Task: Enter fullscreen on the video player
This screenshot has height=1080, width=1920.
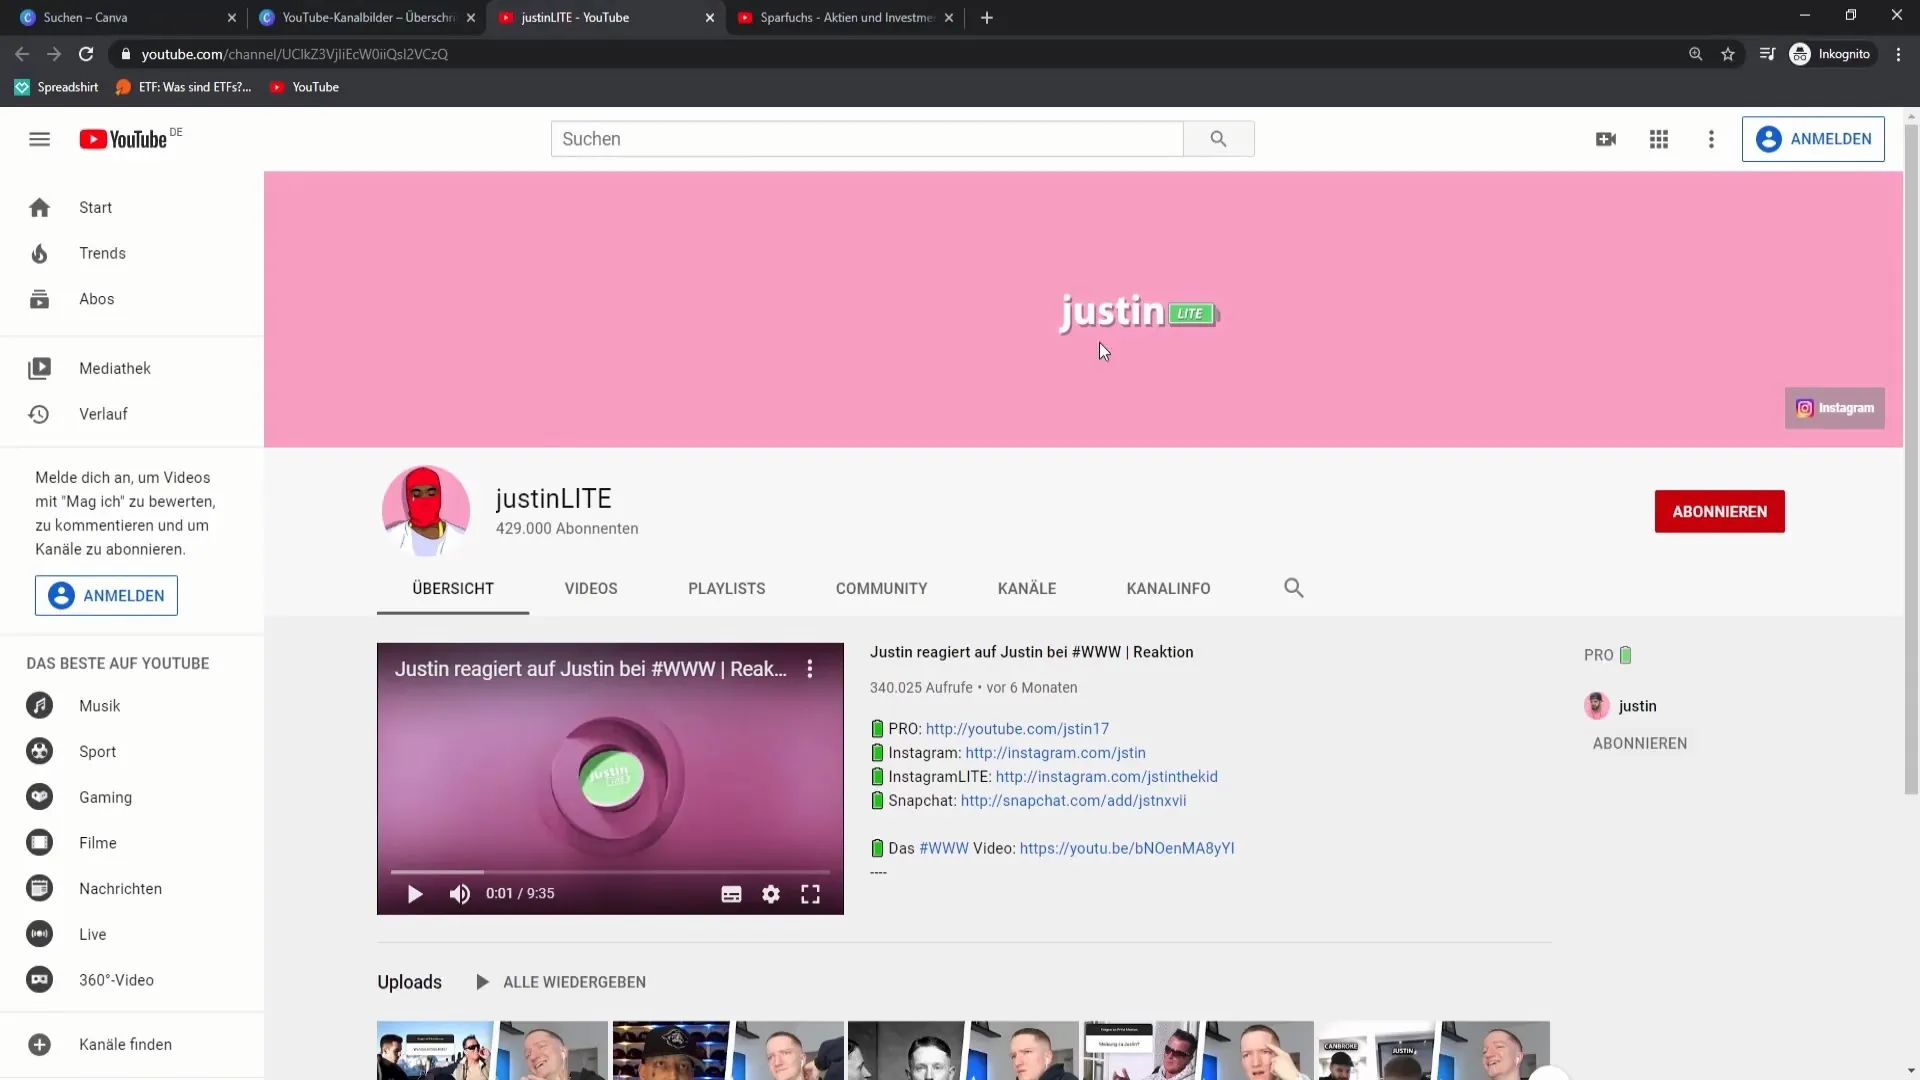Action: click(x=810, y=894)
